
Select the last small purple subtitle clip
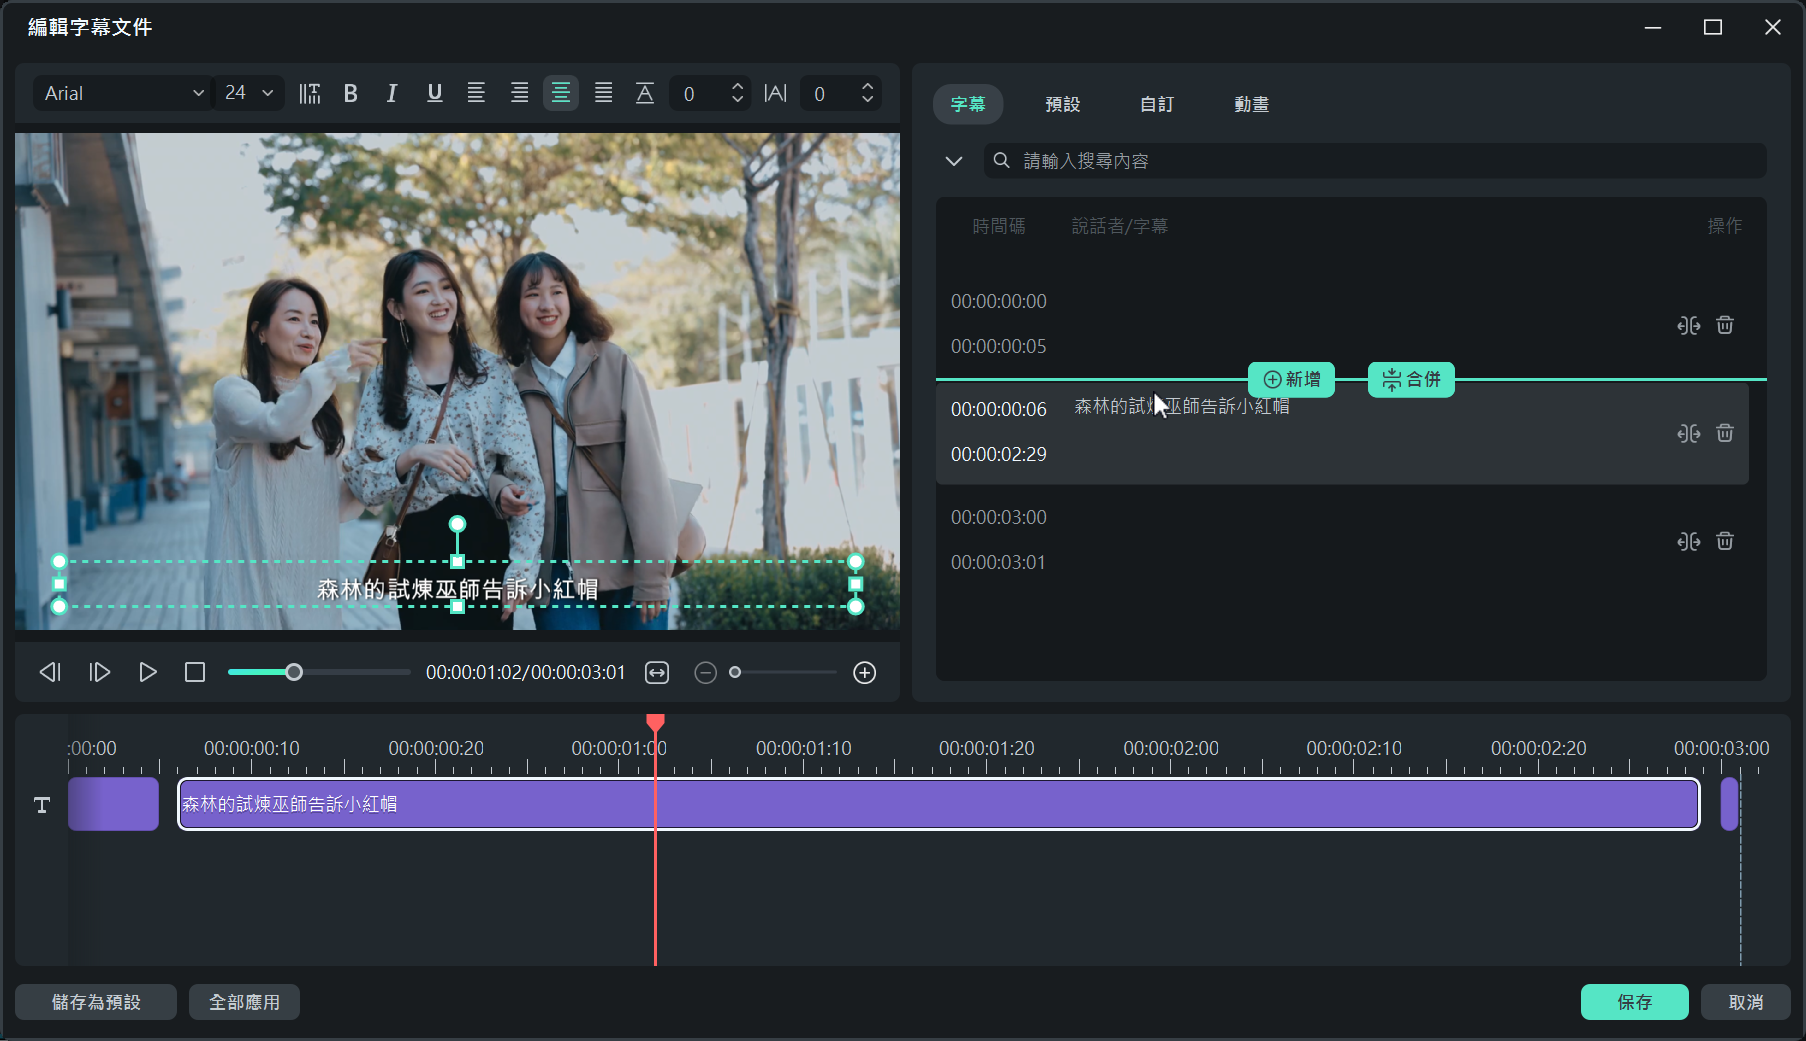1729,804
